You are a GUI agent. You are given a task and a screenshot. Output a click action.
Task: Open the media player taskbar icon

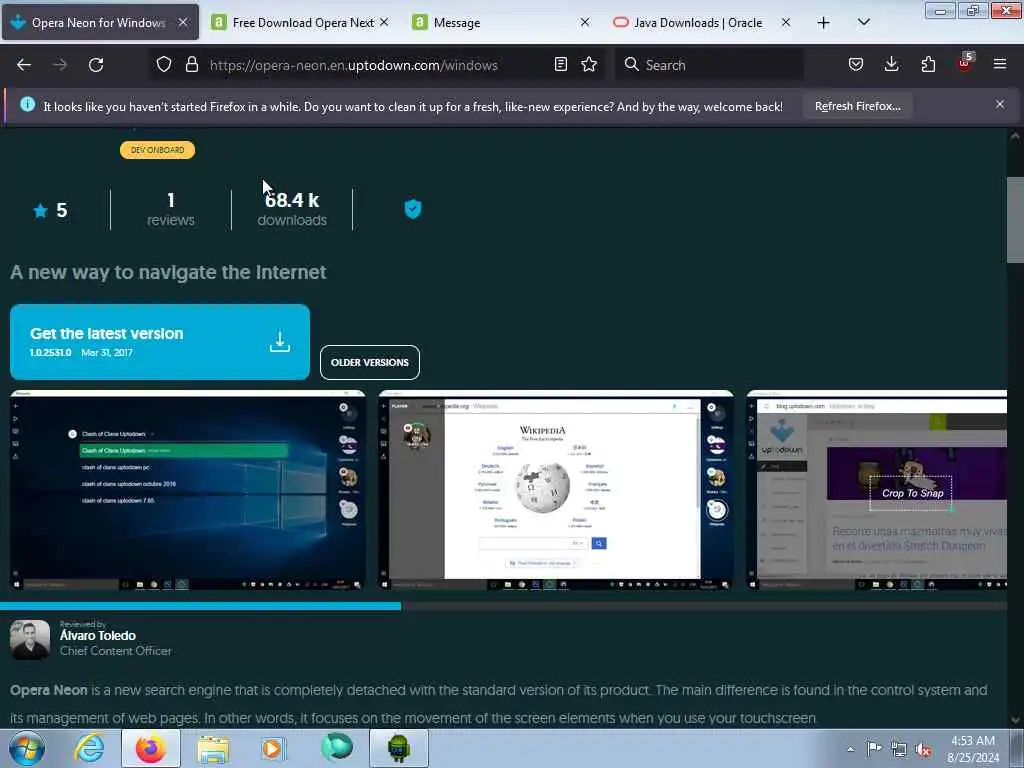coord(274,748)
